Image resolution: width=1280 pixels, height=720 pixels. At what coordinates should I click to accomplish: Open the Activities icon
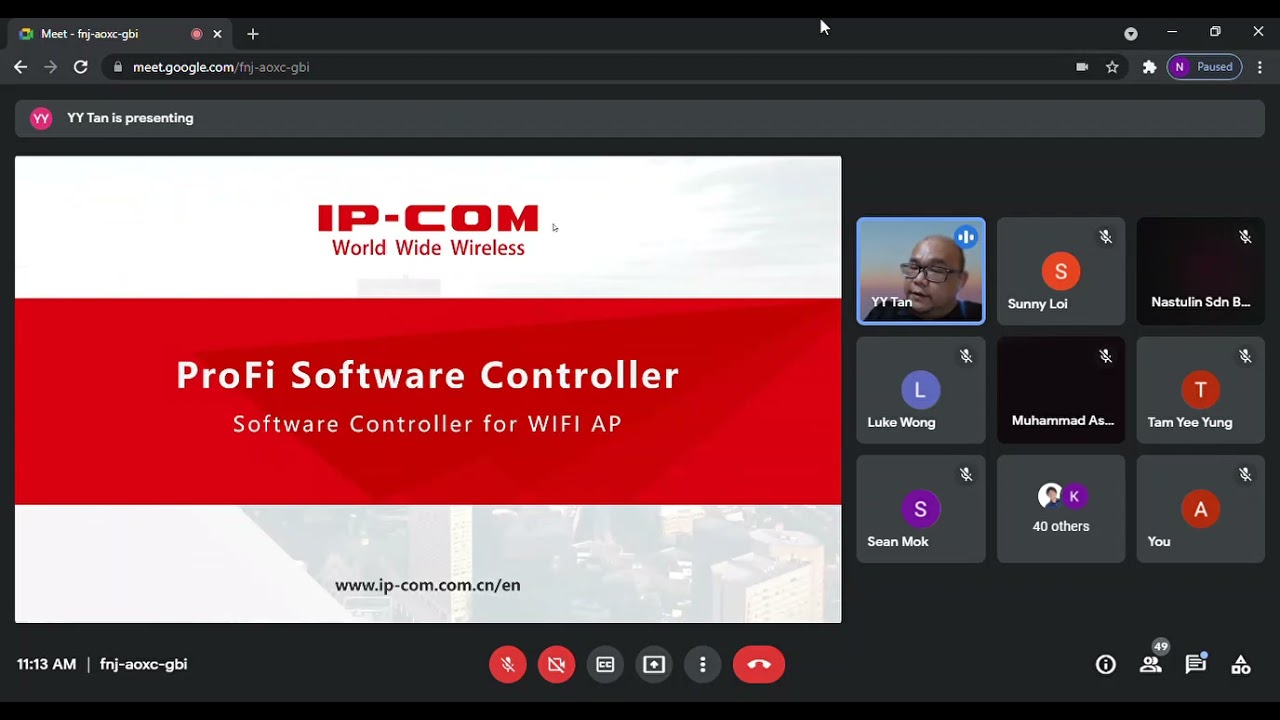pos(1241,664)
